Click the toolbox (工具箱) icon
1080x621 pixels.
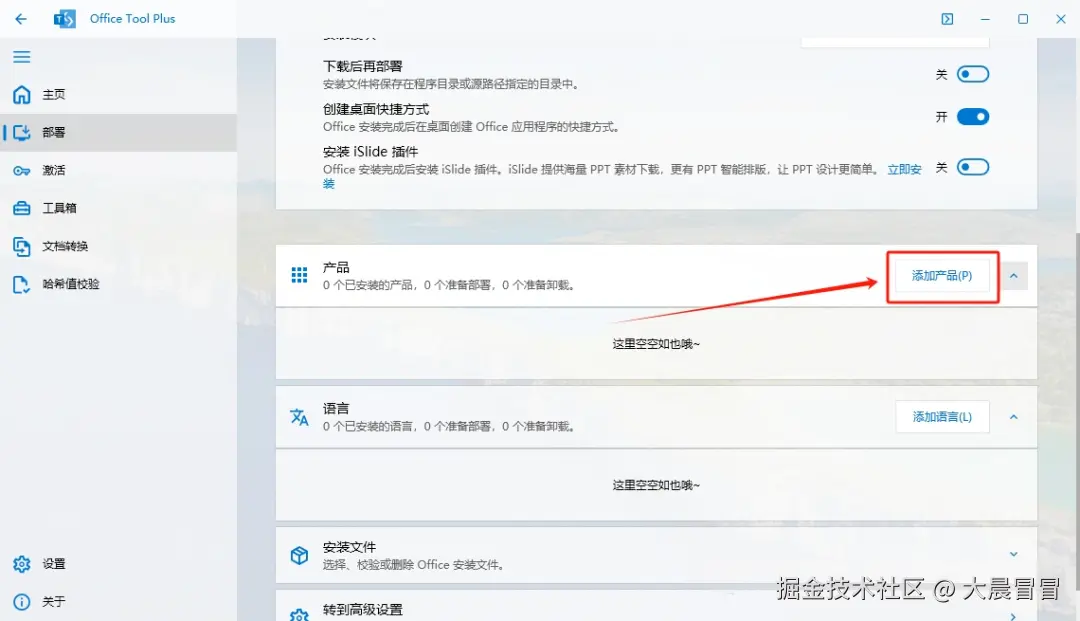tap(22, 208)
